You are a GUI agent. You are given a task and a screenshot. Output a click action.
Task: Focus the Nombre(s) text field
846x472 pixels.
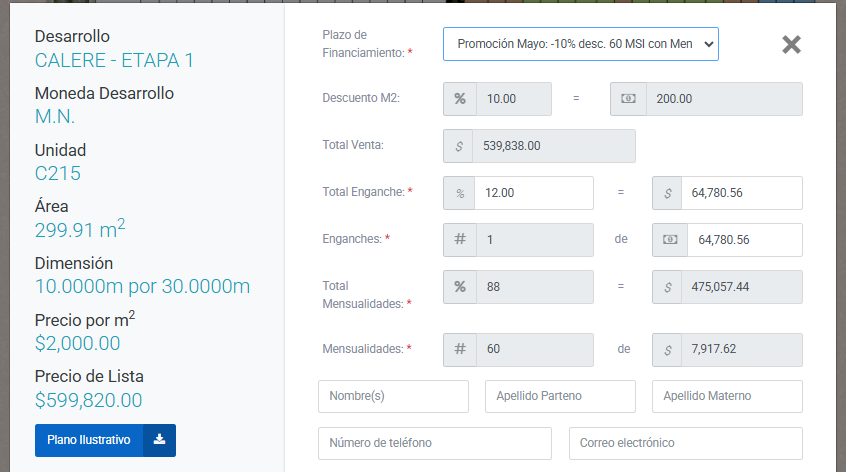tap(393, 396)
